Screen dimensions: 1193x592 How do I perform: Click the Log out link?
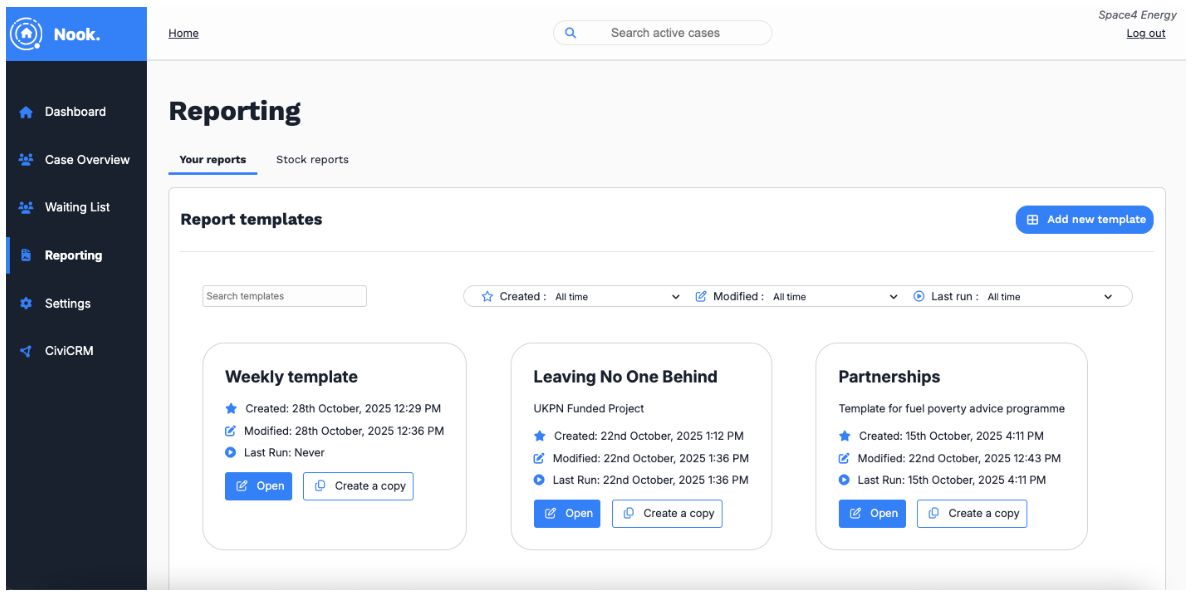tap(1145, 33)
